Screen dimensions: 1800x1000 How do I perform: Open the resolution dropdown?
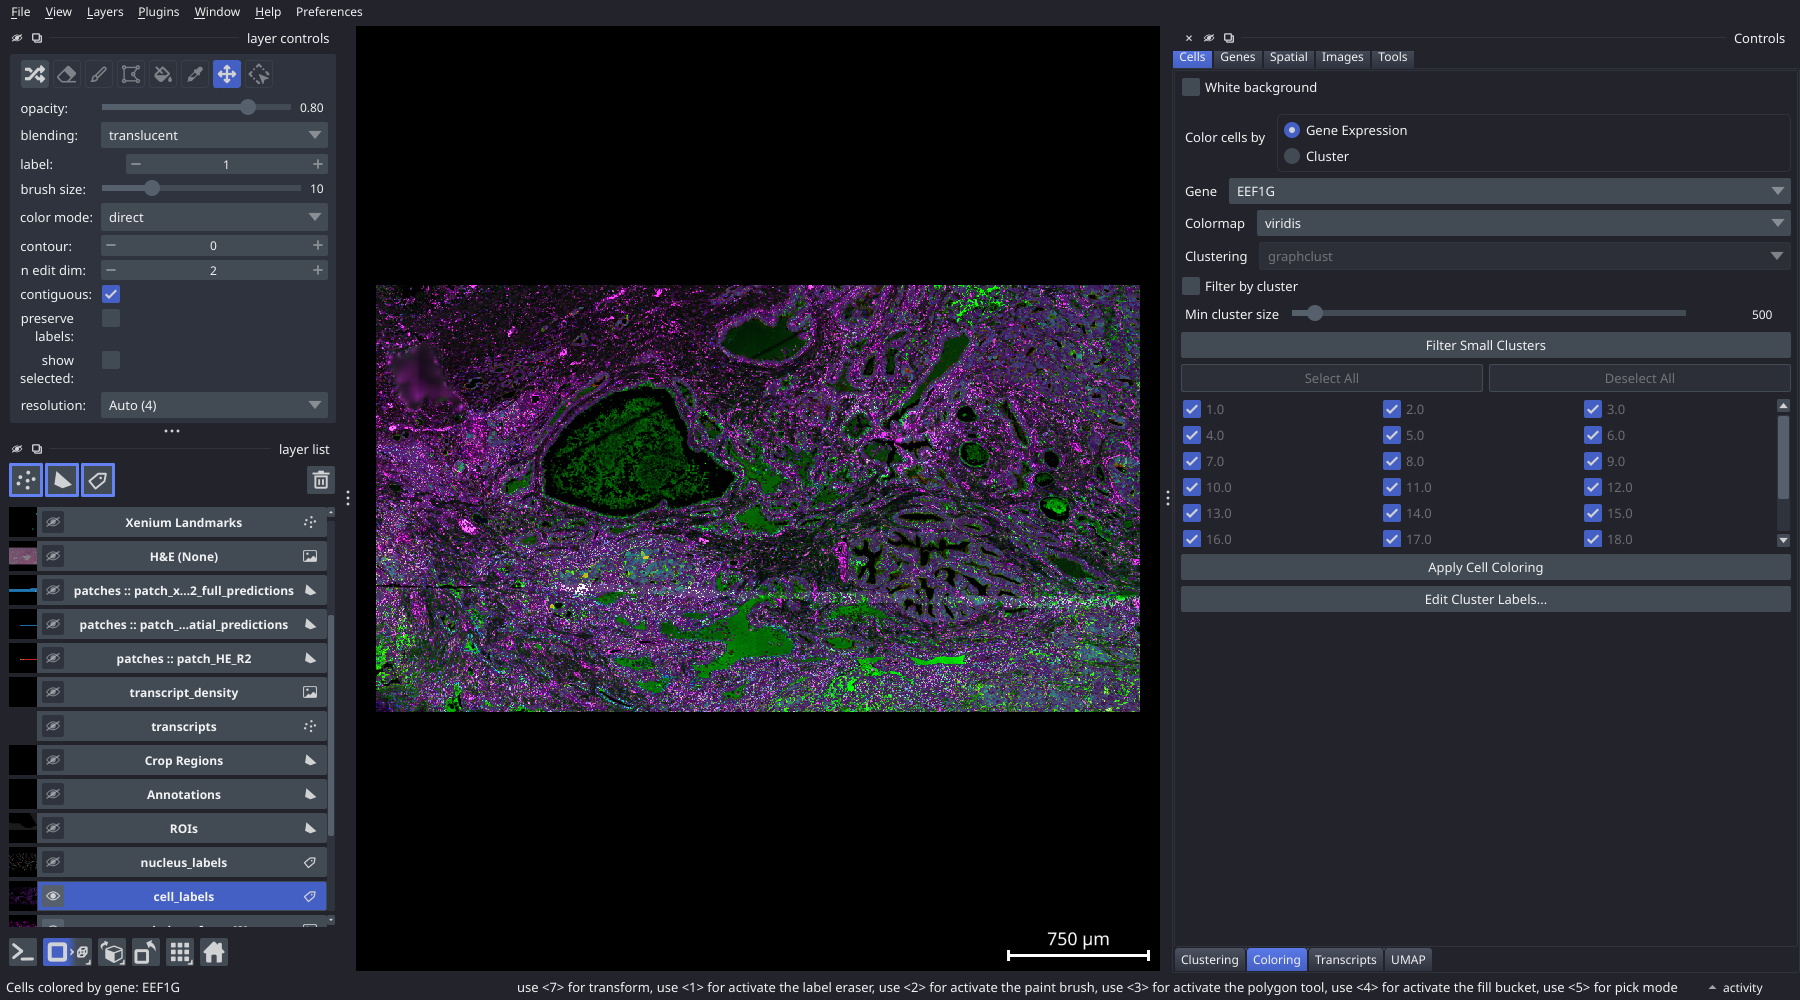[x=214, y=405]
